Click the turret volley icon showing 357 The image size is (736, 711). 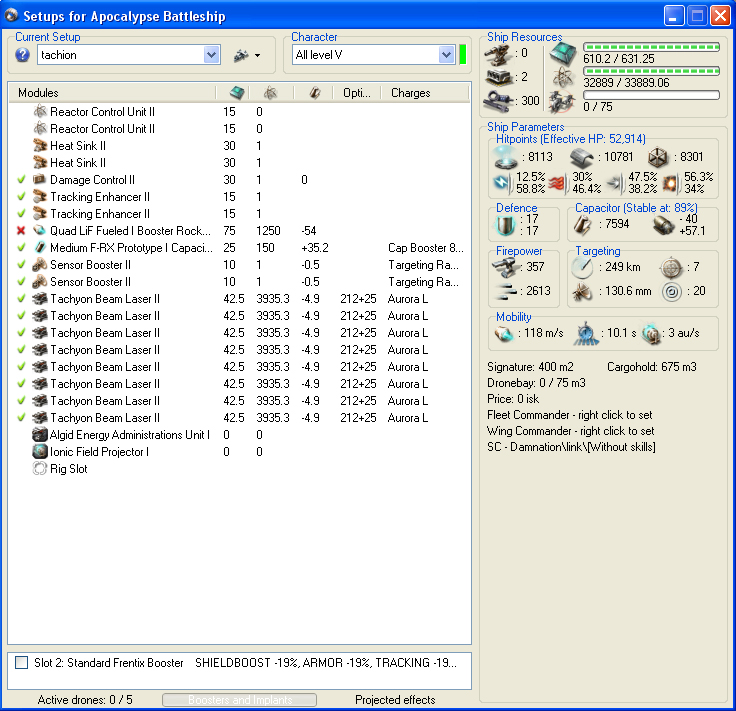coord(505,267)
